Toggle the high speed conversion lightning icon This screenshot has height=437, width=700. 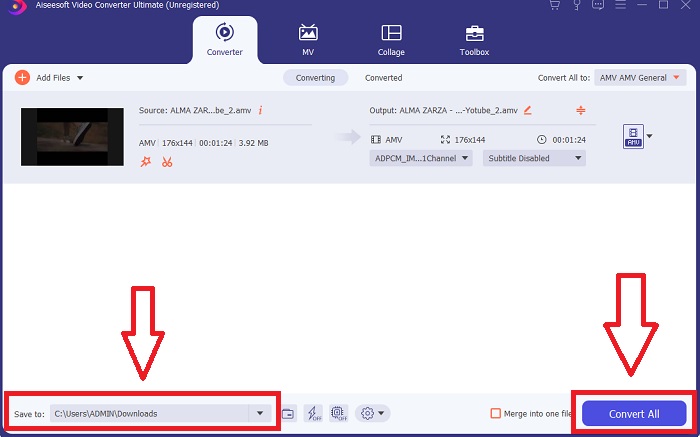(313, 413)
